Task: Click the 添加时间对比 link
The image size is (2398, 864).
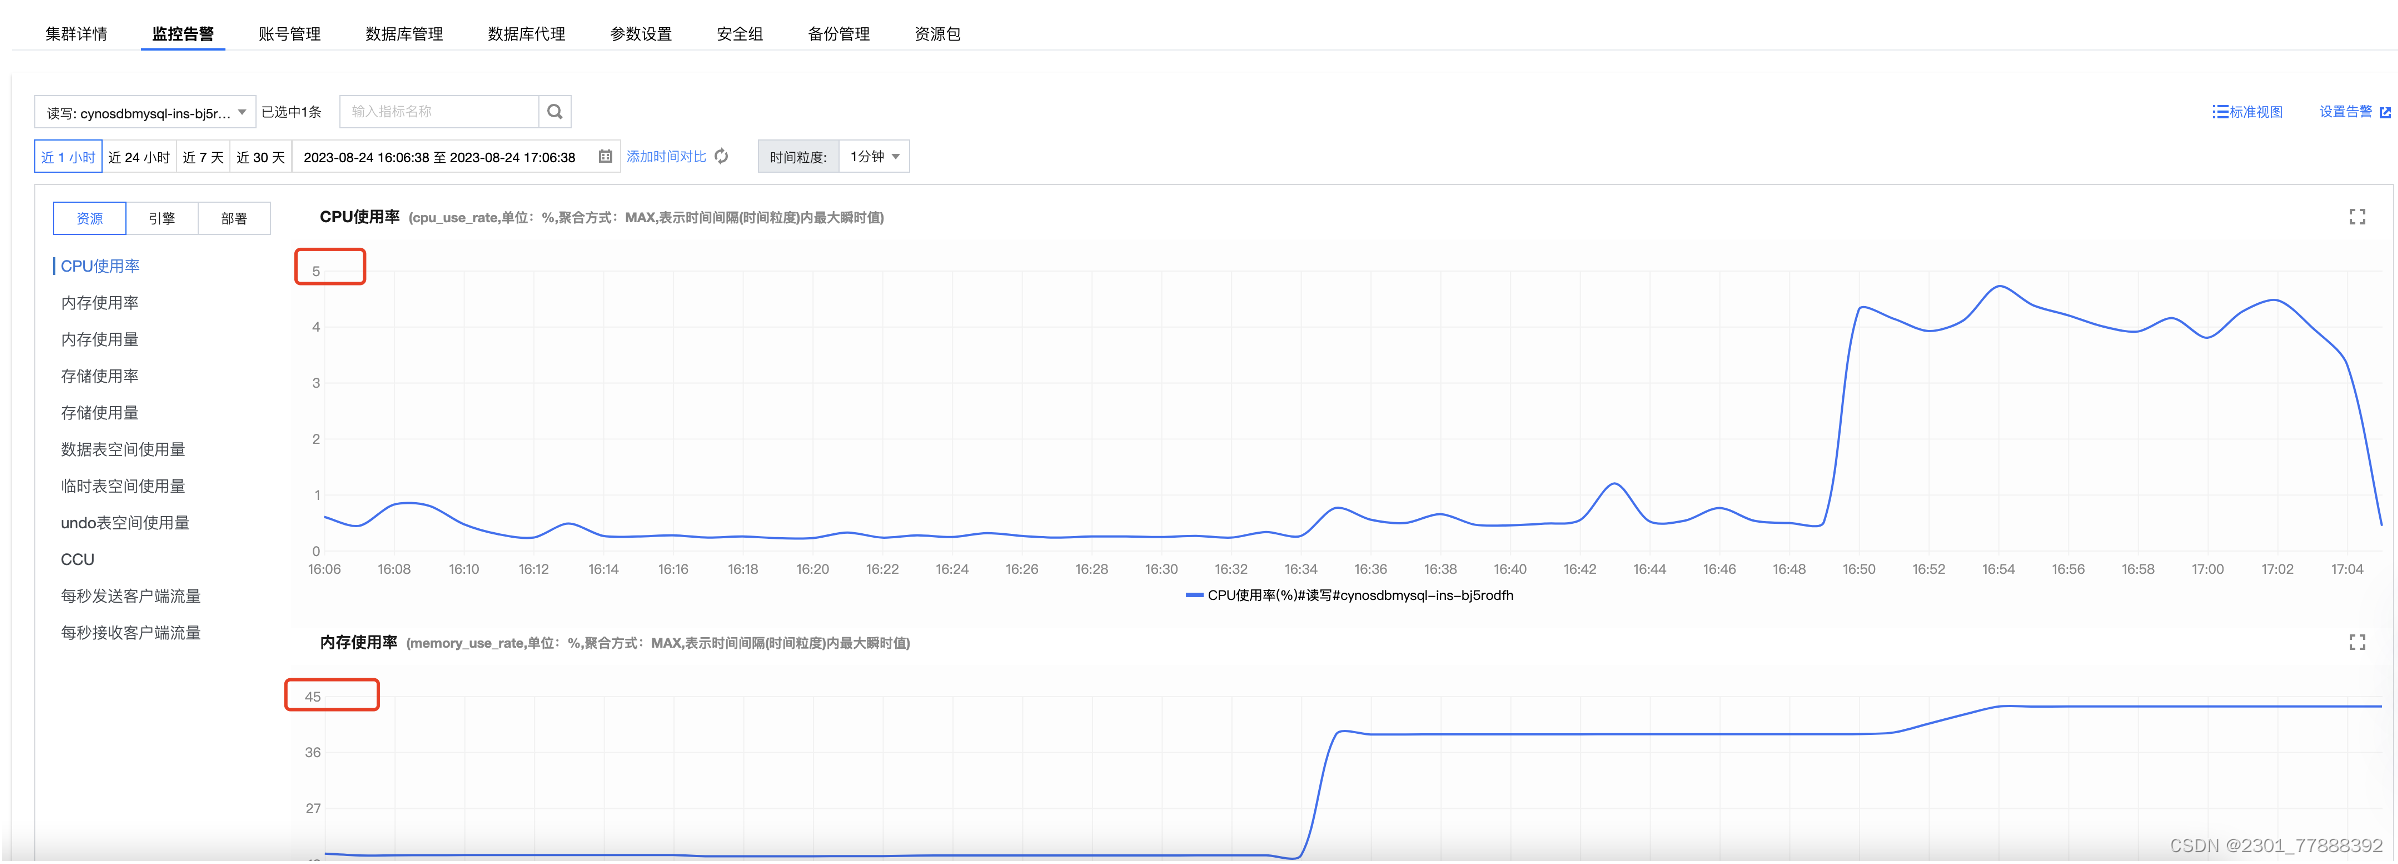Action: [x=667, y=157]
